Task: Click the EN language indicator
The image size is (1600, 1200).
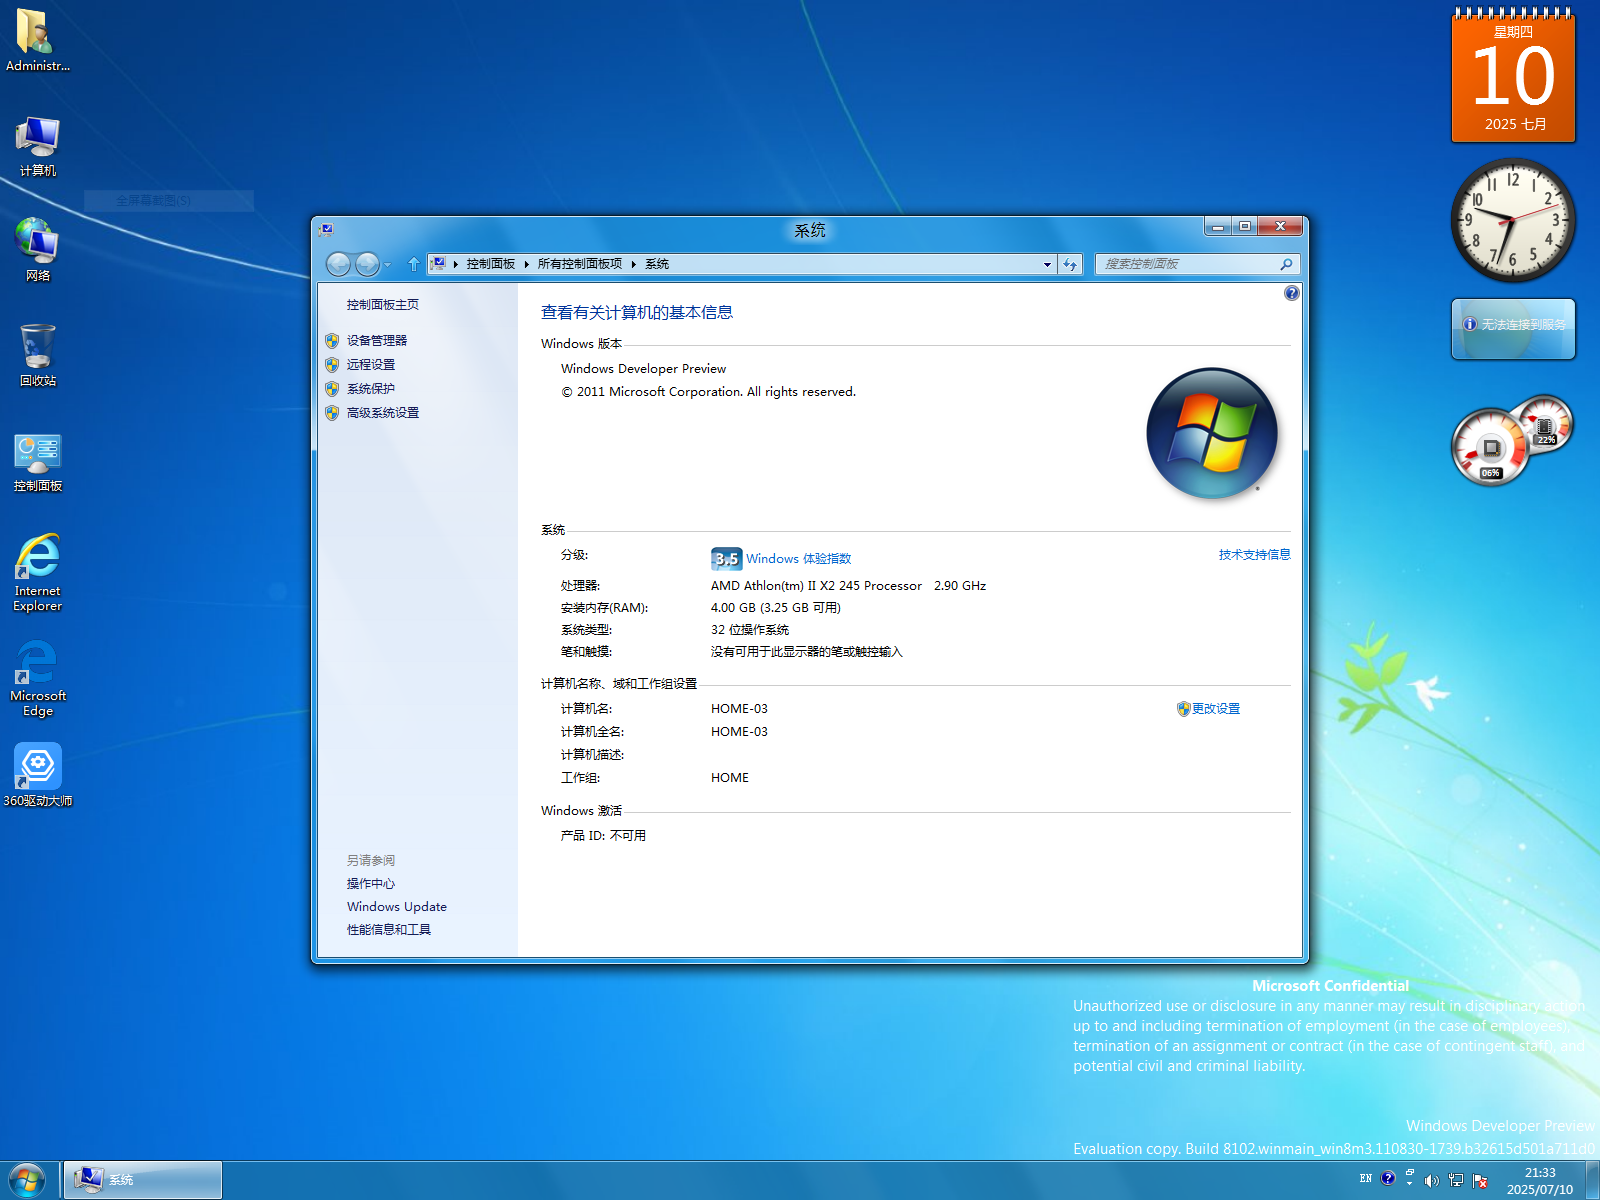Action: 1366,1178
